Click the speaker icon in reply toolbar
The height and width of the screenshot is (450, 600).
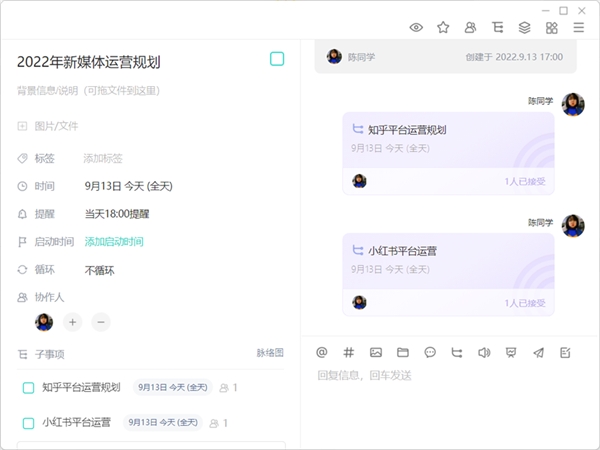click(x=484, y=352)
